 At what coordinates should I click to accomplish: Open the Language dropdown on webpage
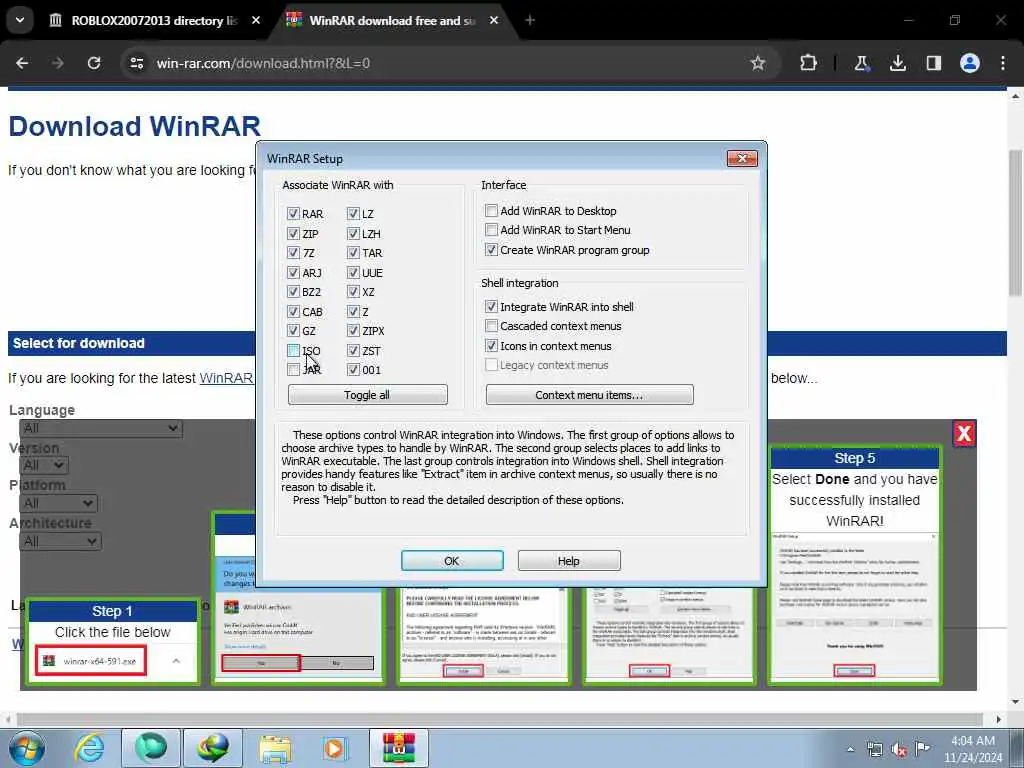coord(101,428)
